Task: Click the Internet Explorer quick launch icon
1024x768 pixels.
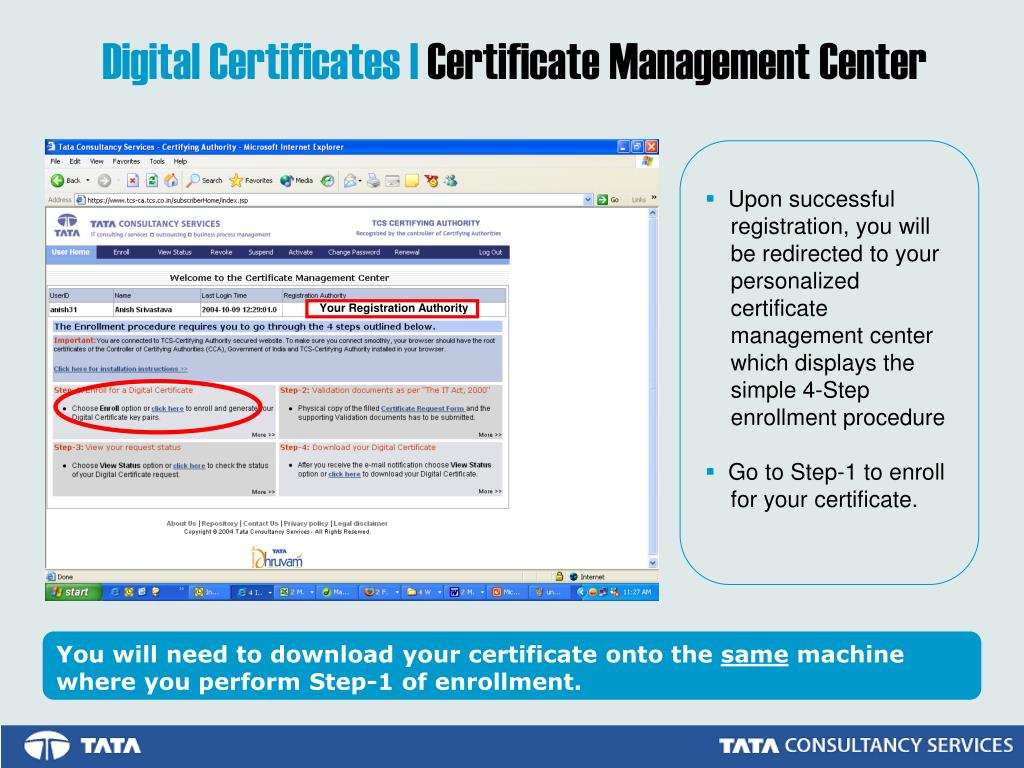Action: point(115,592)
